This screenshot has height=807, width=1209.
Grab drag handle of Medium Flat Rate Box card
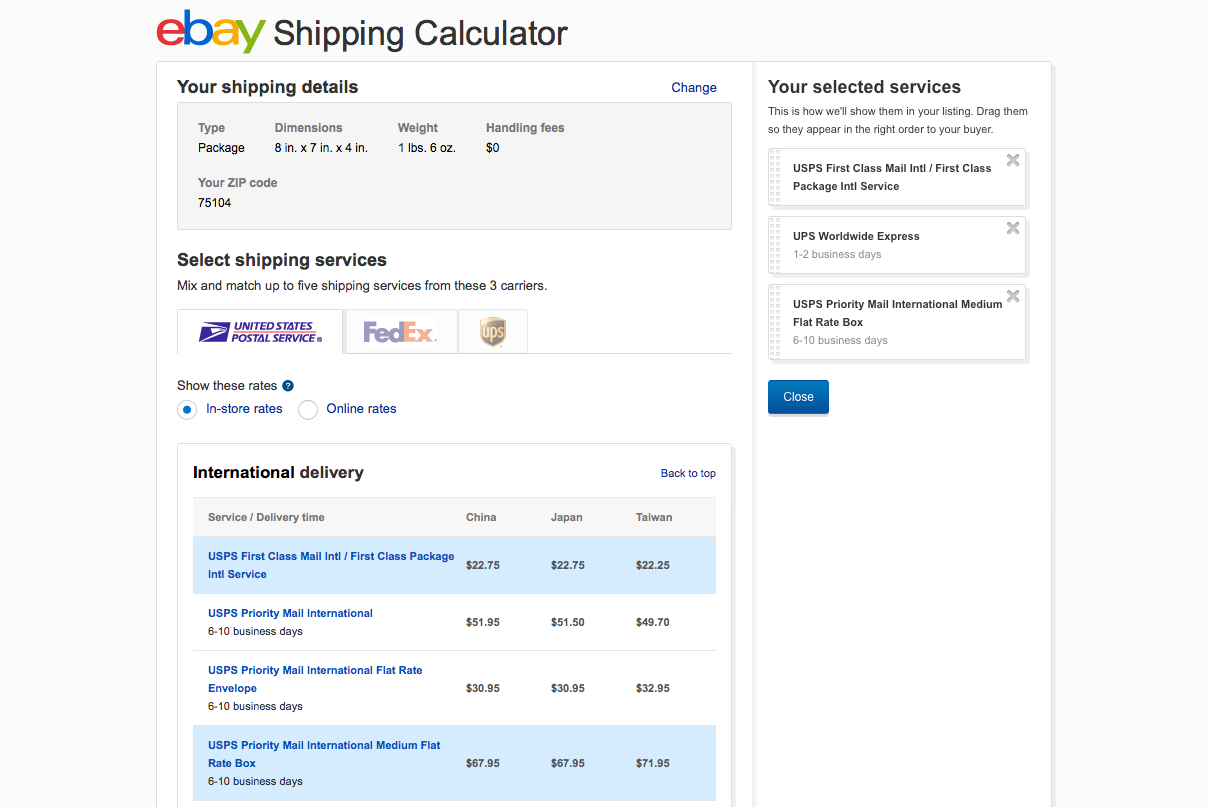coord(775,322)
